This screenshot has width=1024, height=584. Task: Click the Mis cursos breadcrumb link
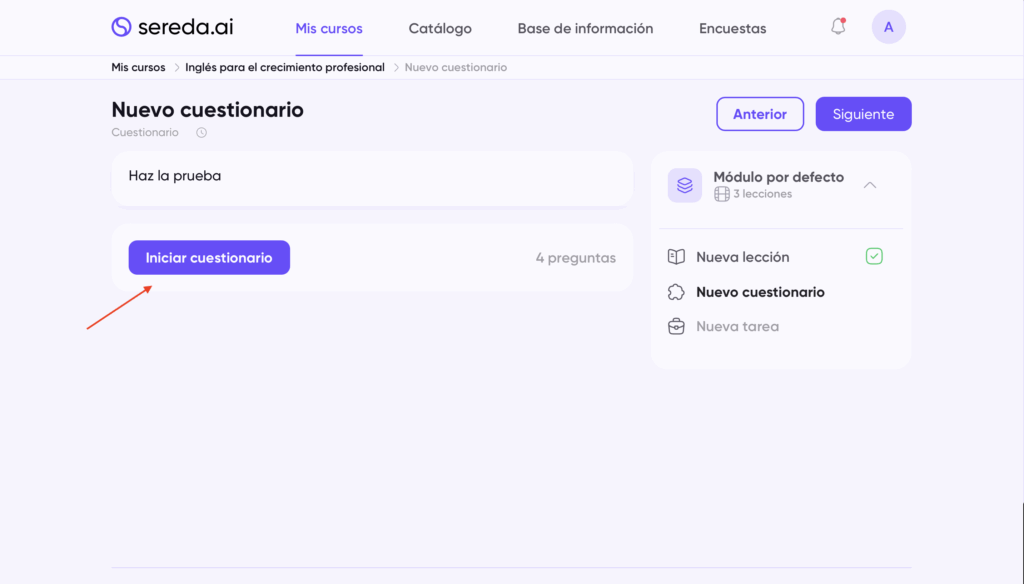pyautogui.click(x=138, y=67)
